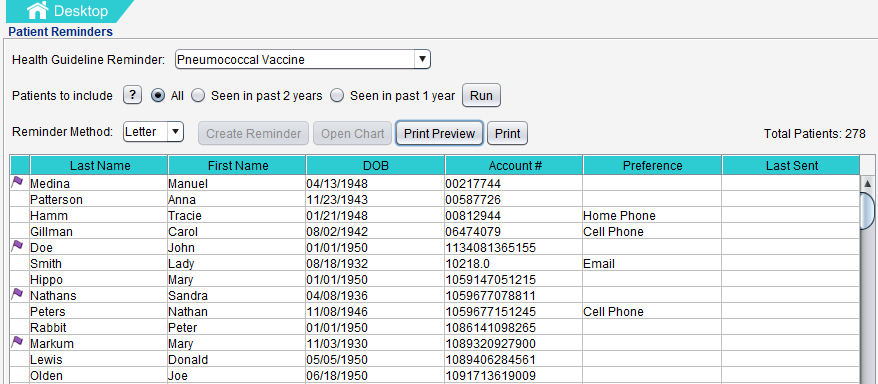
Task: Sort by First Name column header
Action: point(237,166)
